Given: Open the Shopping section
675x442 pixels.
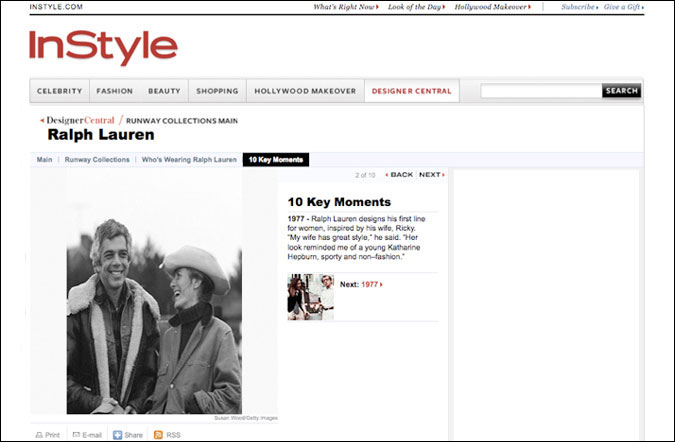Looking at the screenshot, I should [x=217, y=91].
